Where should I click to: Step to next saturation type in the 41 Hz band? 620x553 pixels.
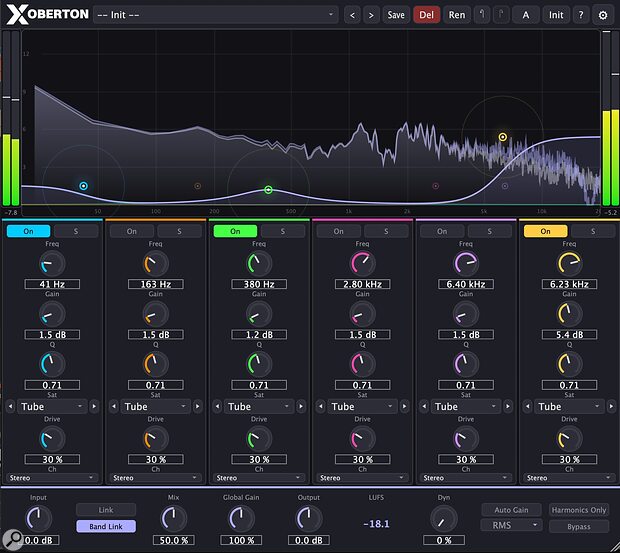coord(94,406)
